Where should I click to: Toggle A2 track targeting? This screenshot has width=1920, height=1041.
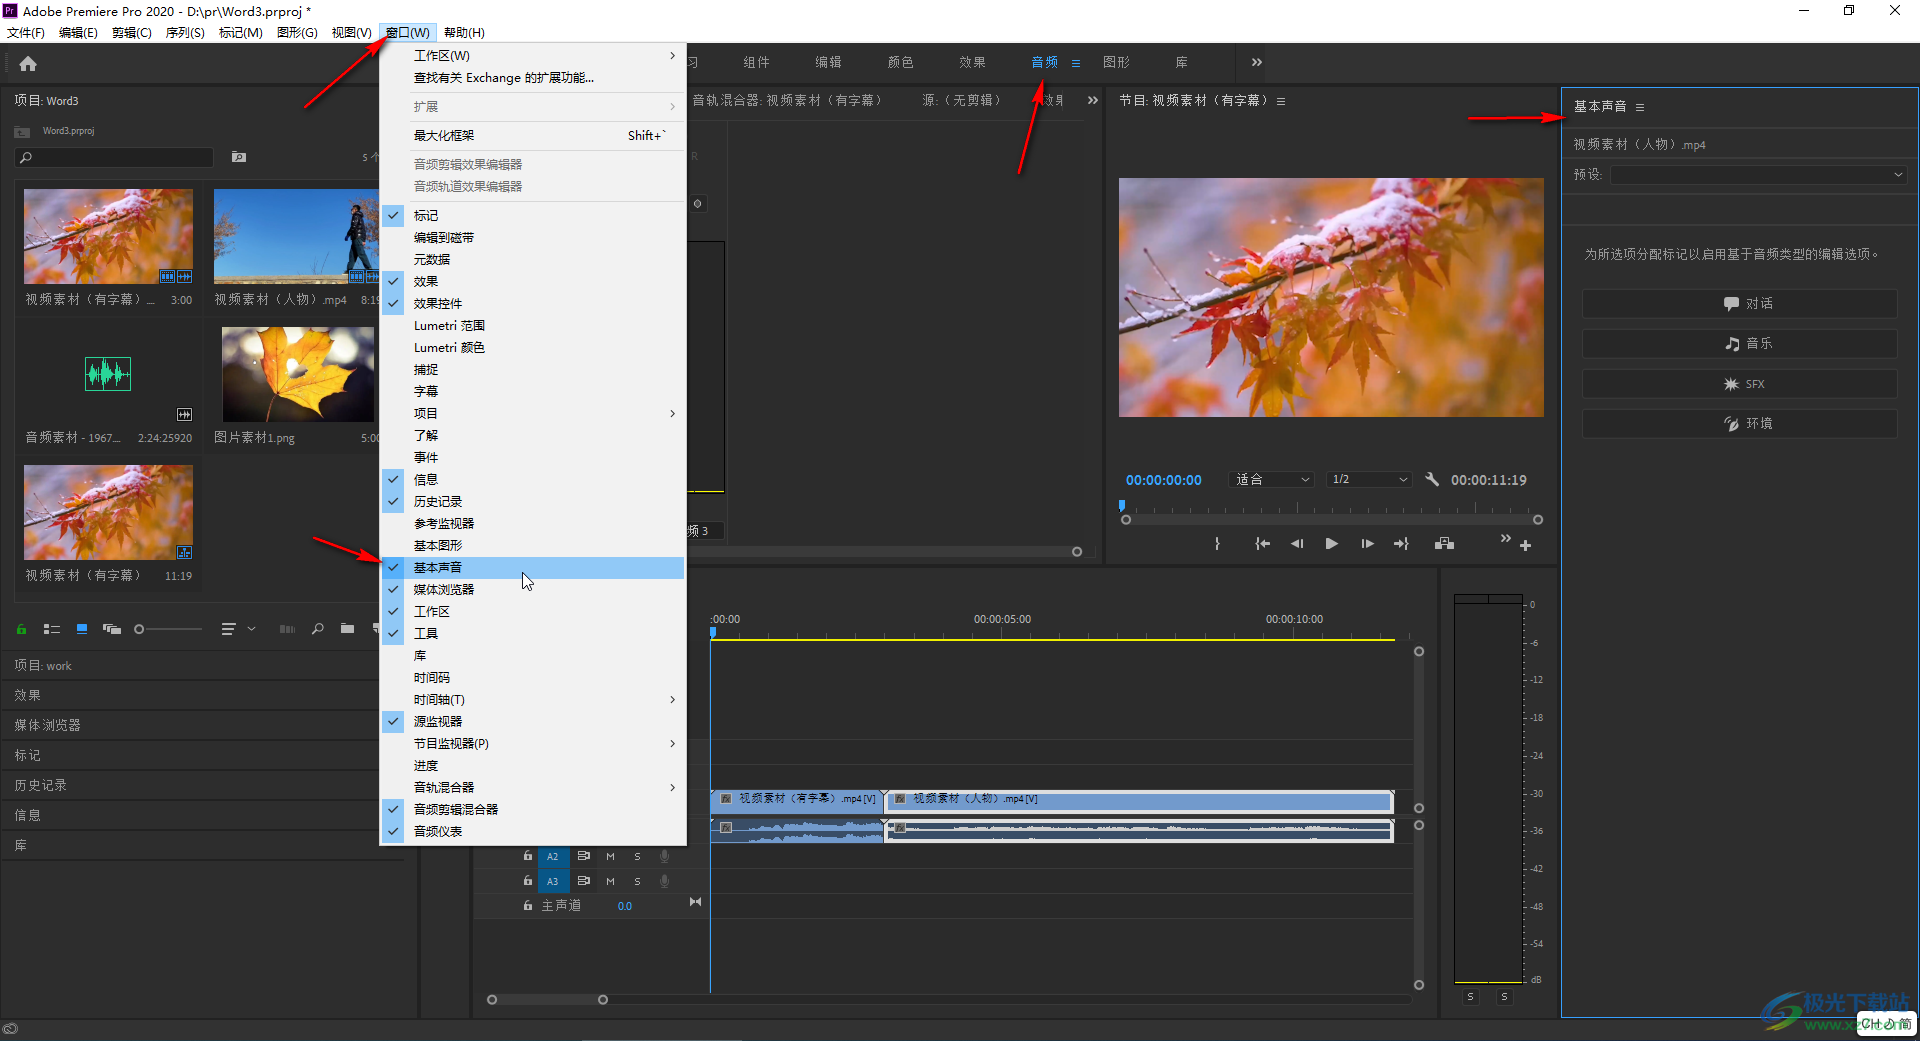click(552, 857)
